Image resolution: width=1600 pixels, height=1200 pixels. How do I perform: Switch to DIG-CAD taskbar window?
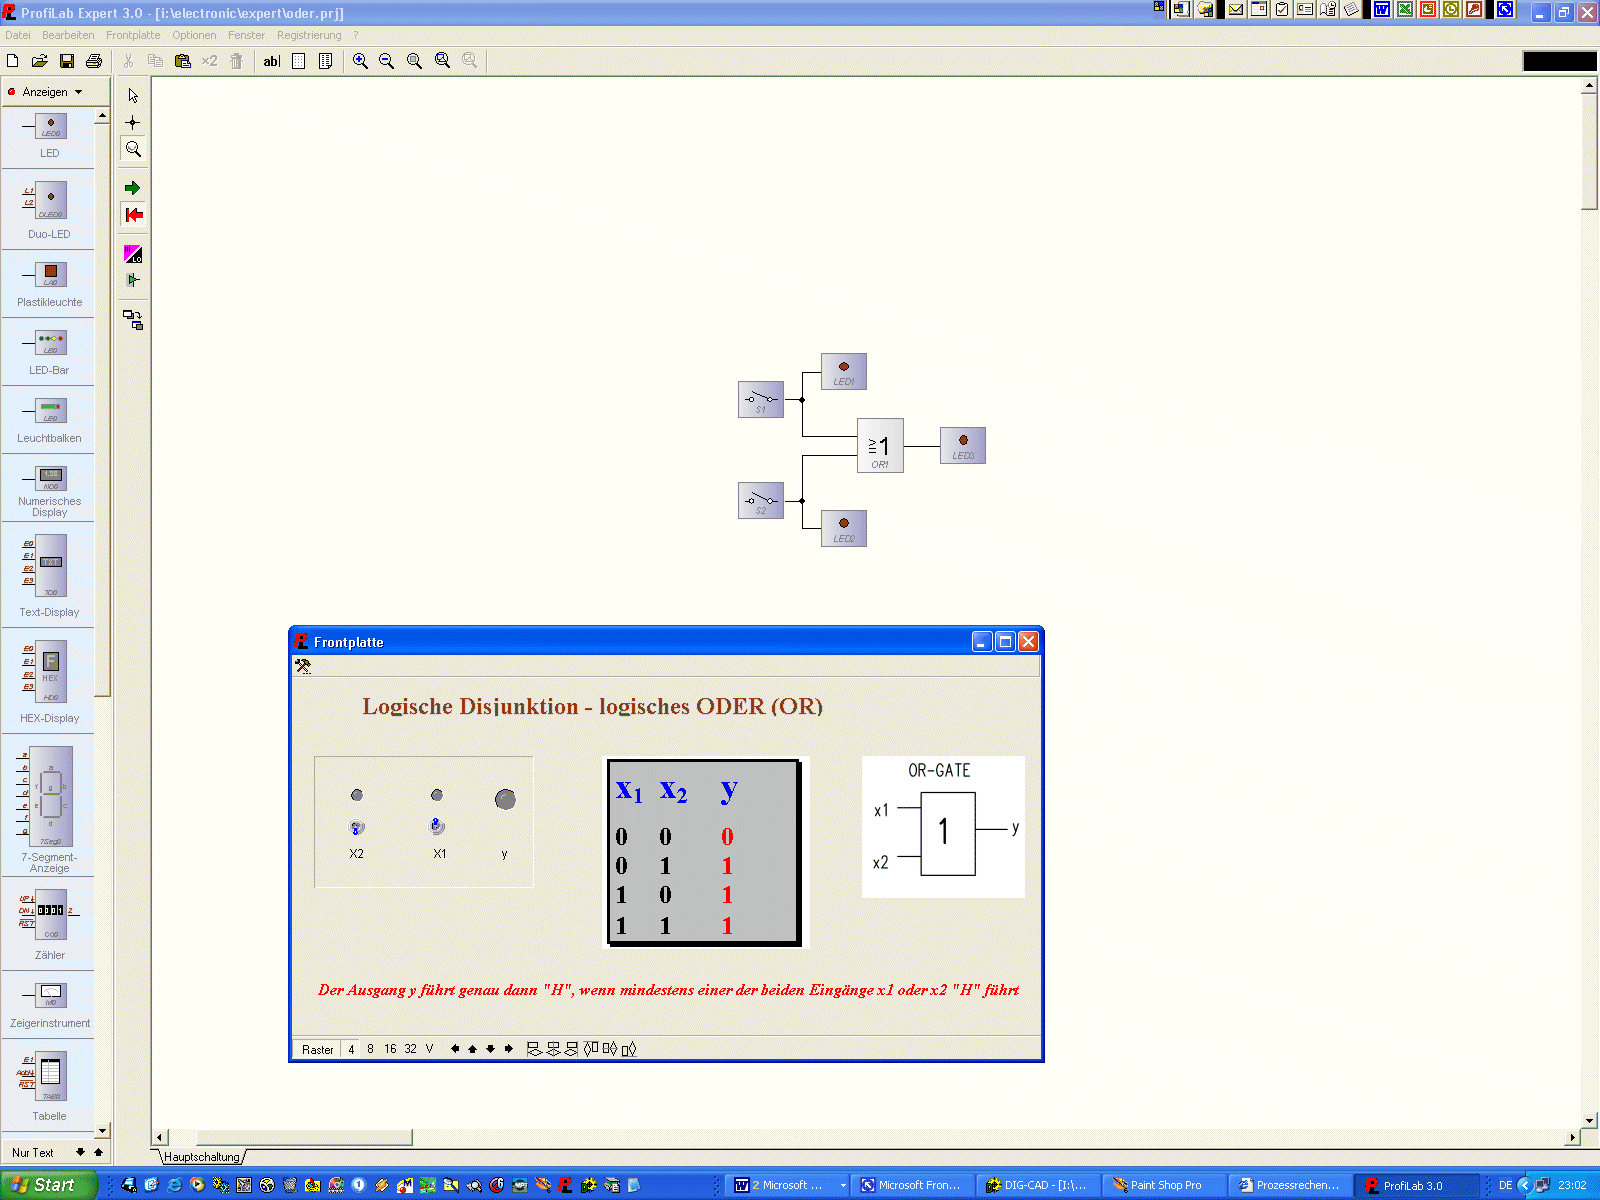tap(1038, 1185)
